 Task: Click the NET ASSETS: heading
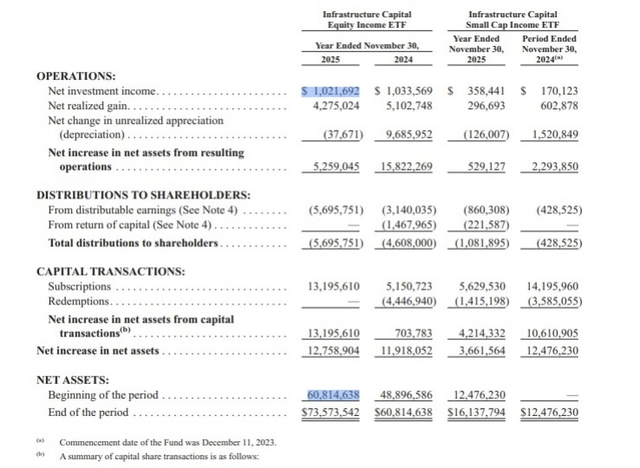coord(73,380)
